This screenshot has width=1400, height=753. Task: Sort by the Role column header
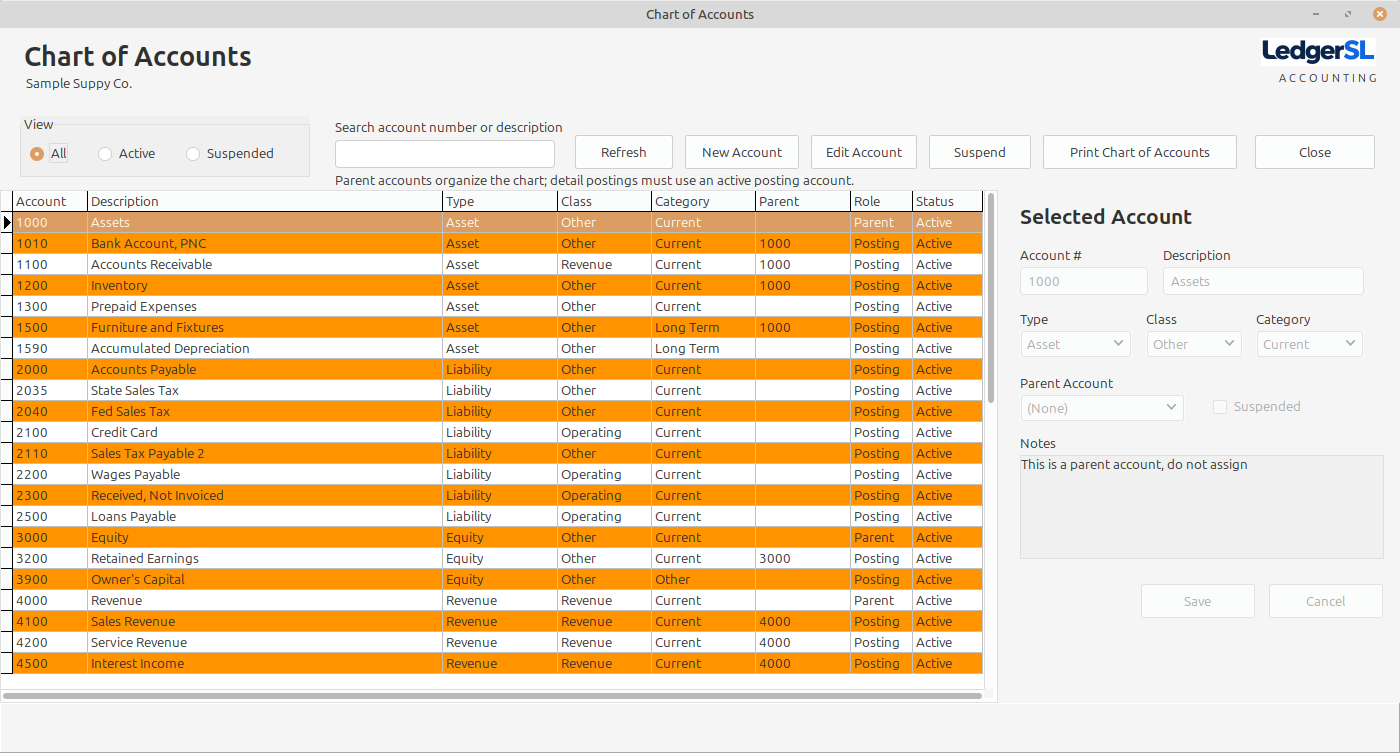[x=881, y=201]
